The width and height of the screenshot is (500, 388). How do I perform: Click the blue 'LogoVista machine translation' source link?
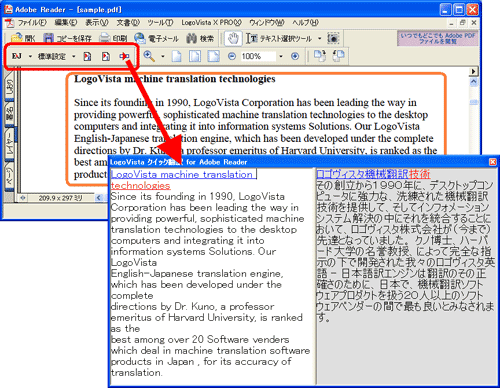coord(183,174)
